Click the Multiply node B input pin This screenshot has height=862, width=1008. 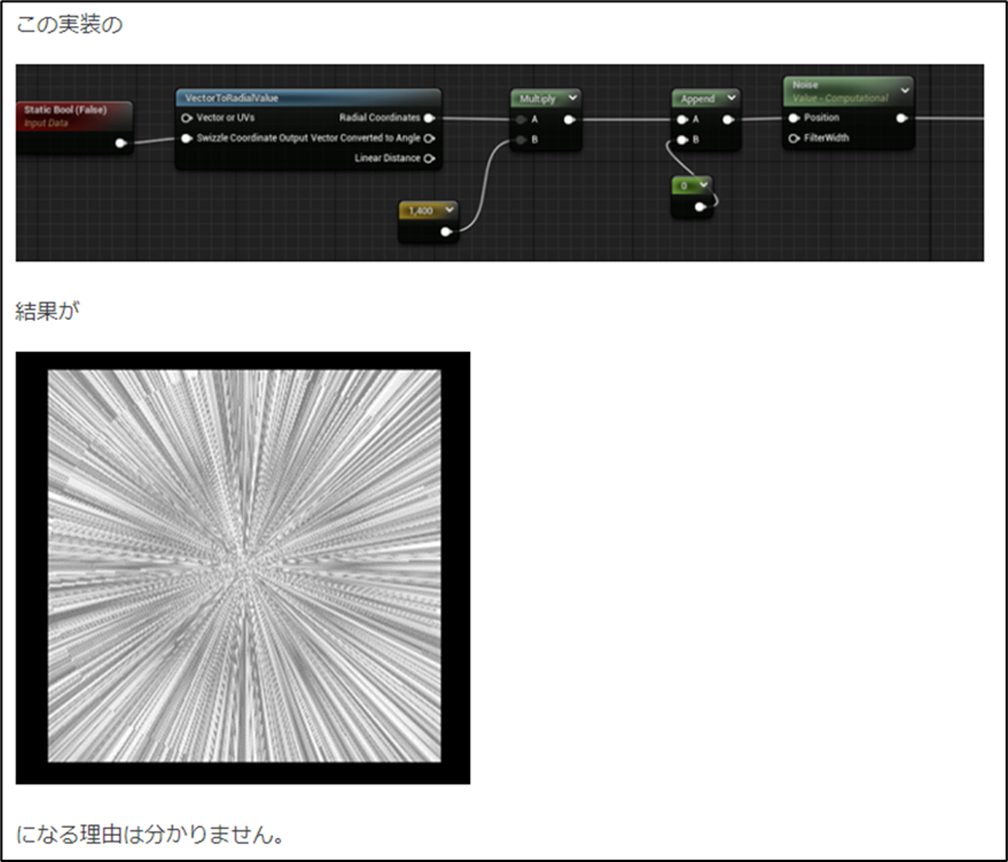tap(521, 139)
